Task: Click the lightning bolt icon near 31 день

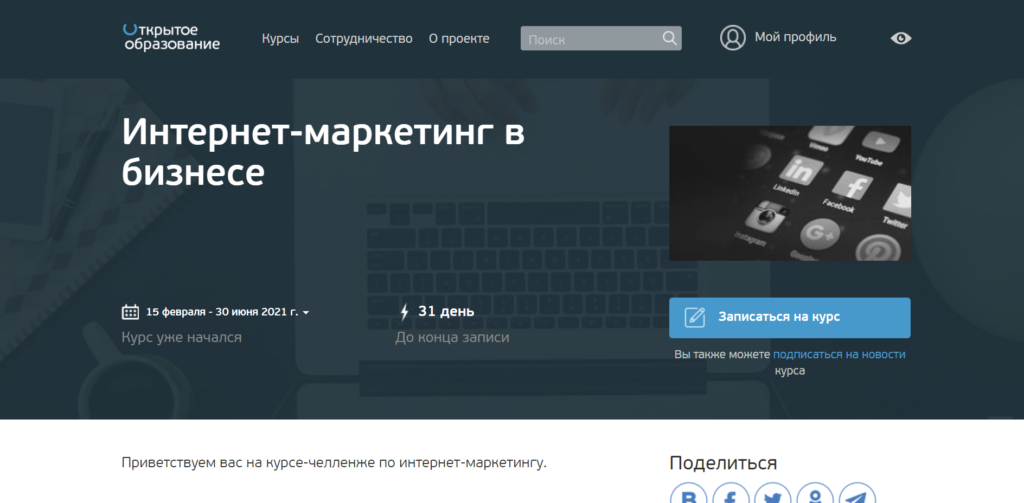Action: pyautogui.click(x=404, y=312)
